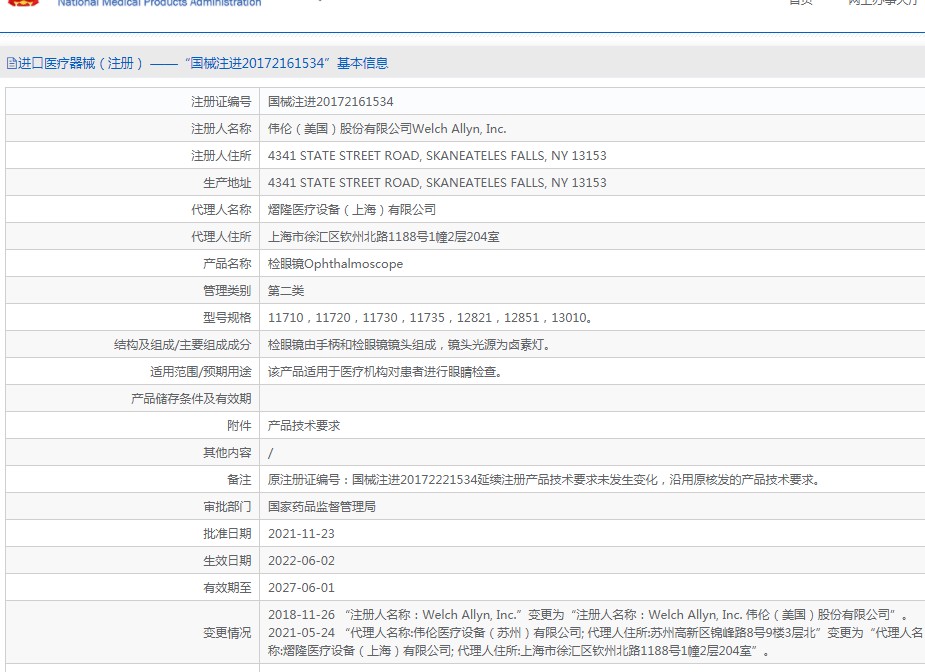This screenshot has height=672, width=925.
Task: Select the 2021-05-24 change record line
Action: coord(596,642)
